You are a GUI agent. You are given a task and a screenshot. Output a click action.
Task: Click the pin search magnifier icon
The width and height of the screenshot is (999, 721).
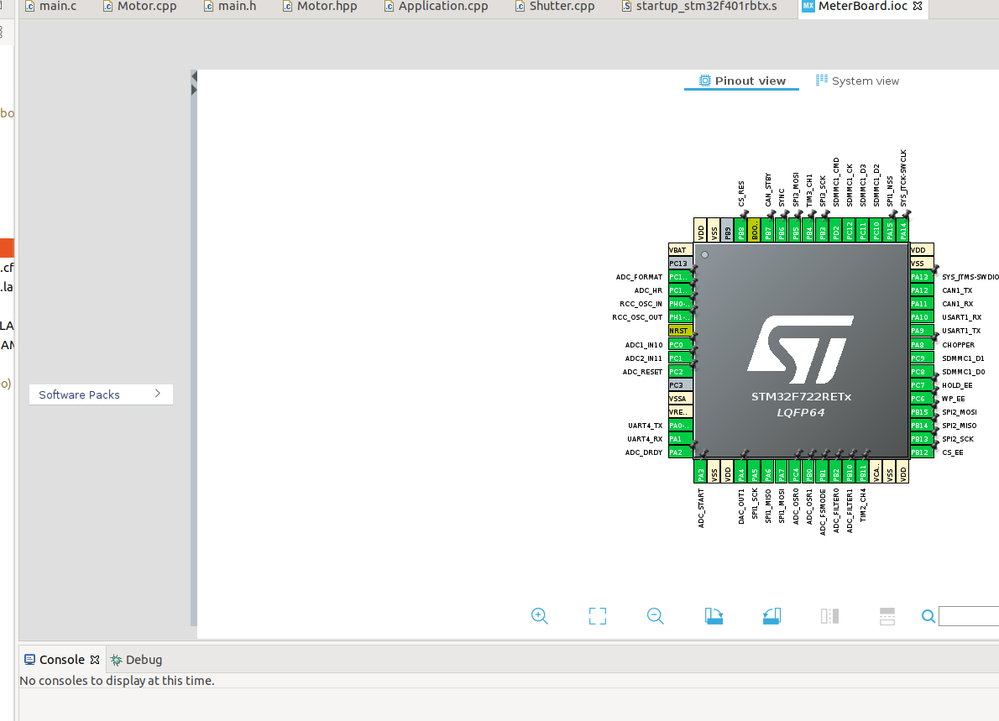click(928, 616)
